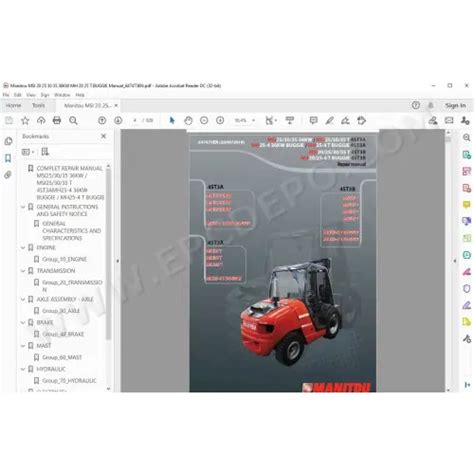The height and width of the screenshot is (474, 474).
Task: Expand the right tools pane bottom arrow
Action: click(x=467, y=385)
